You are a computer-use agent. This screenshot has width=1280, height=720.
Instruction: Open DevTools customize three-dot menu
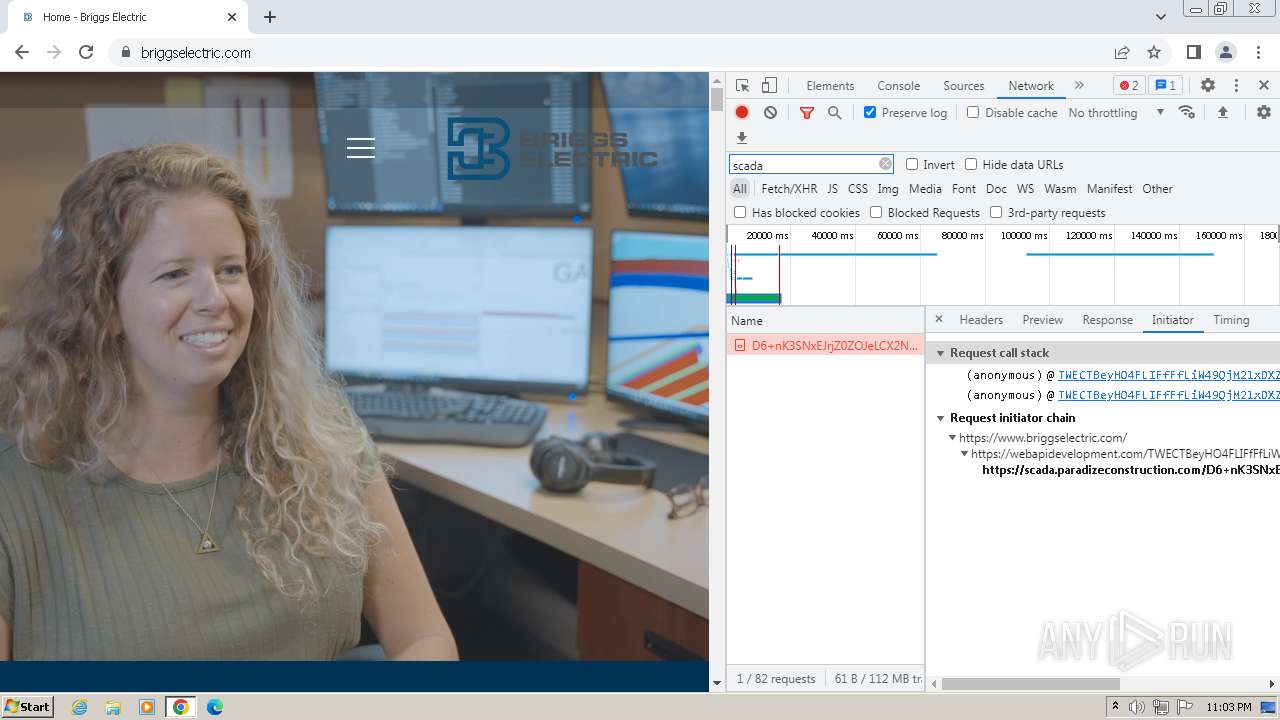(x=1236, y=86)
